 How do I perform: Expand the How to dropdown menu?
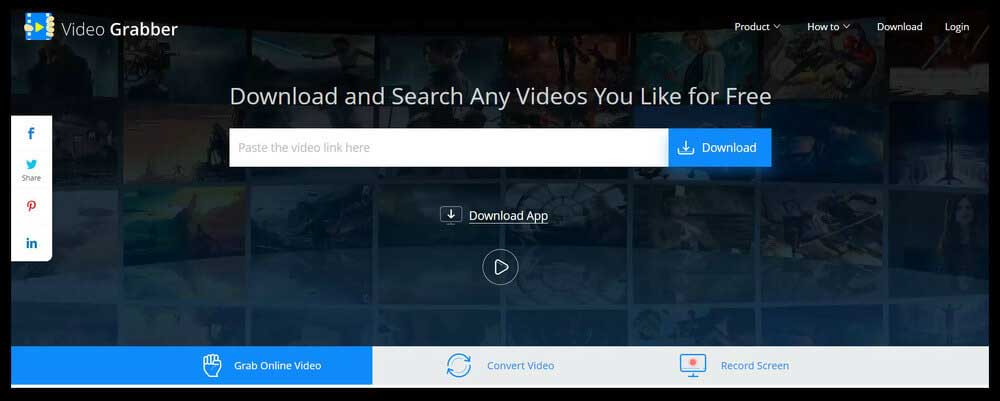pyautogui.click(x=828, y=27)
